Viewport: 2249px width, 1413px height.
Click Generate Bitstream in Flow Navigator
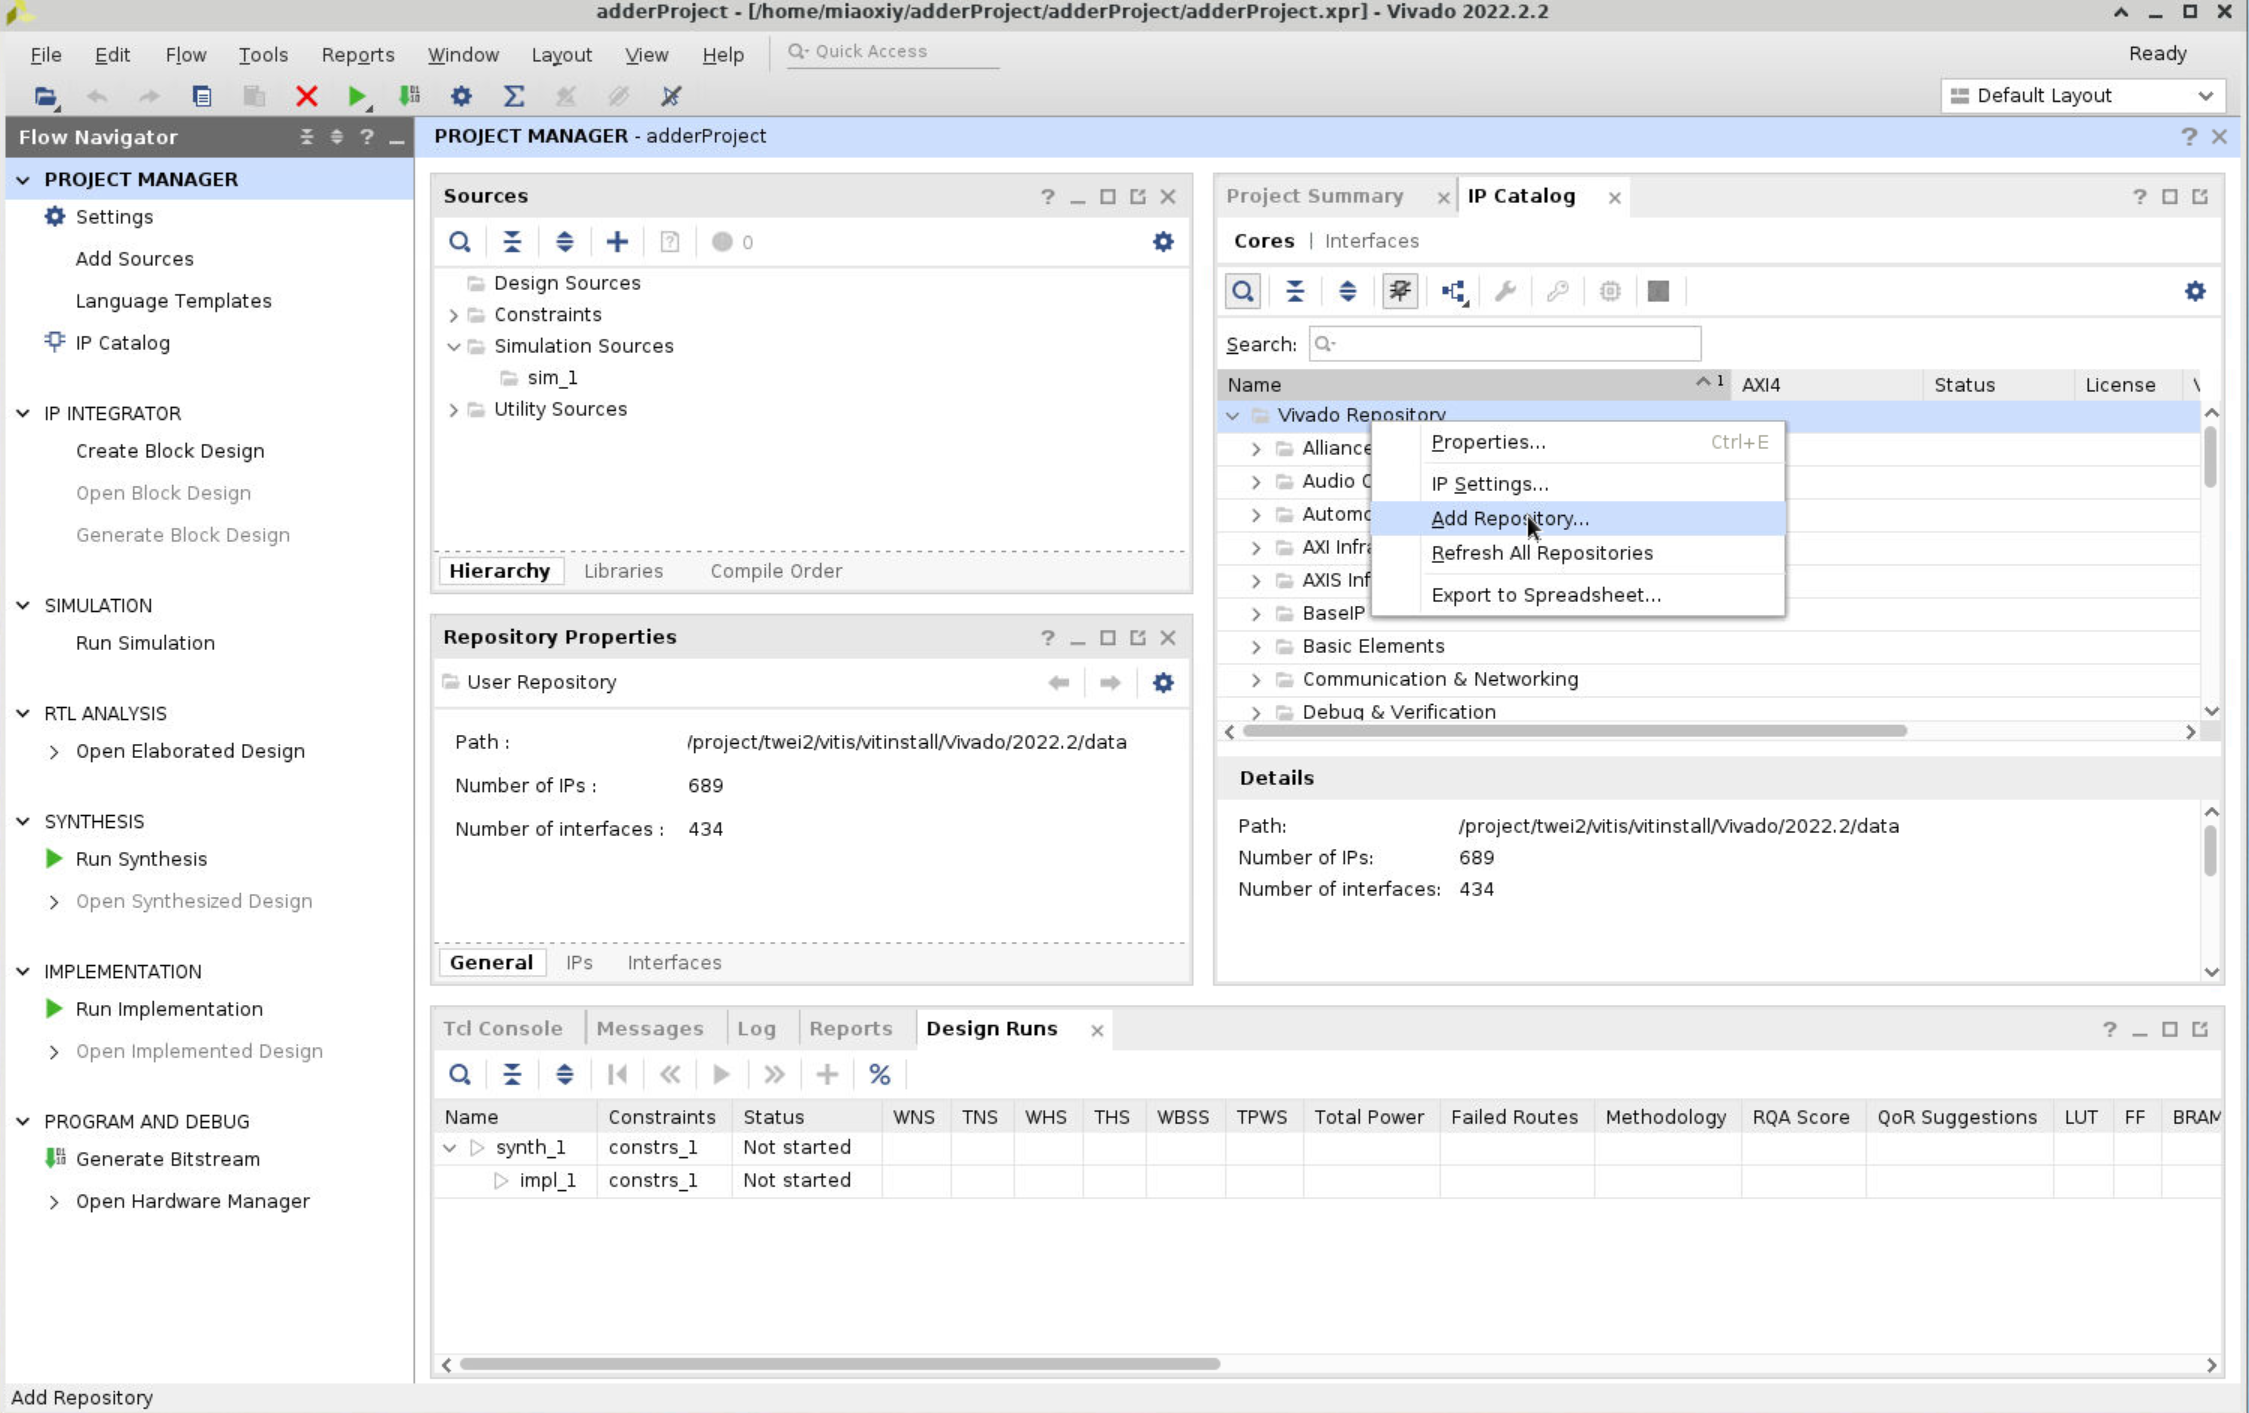[167, 1159]
